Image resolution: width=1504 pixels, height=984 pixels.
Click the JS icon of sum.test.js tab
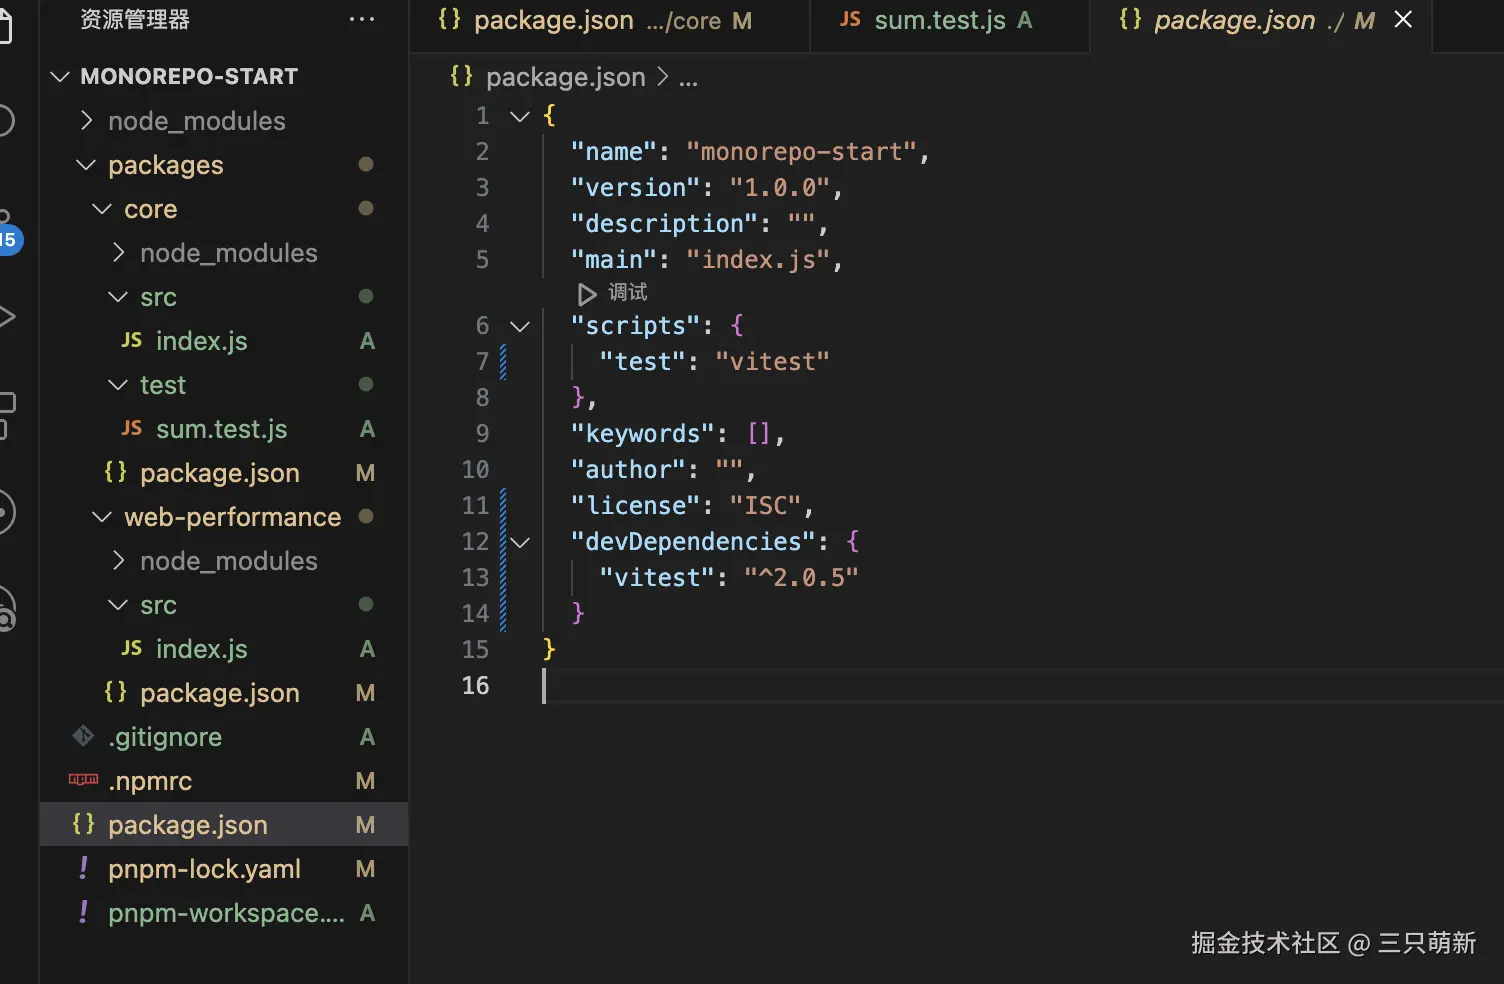[850, 19]
